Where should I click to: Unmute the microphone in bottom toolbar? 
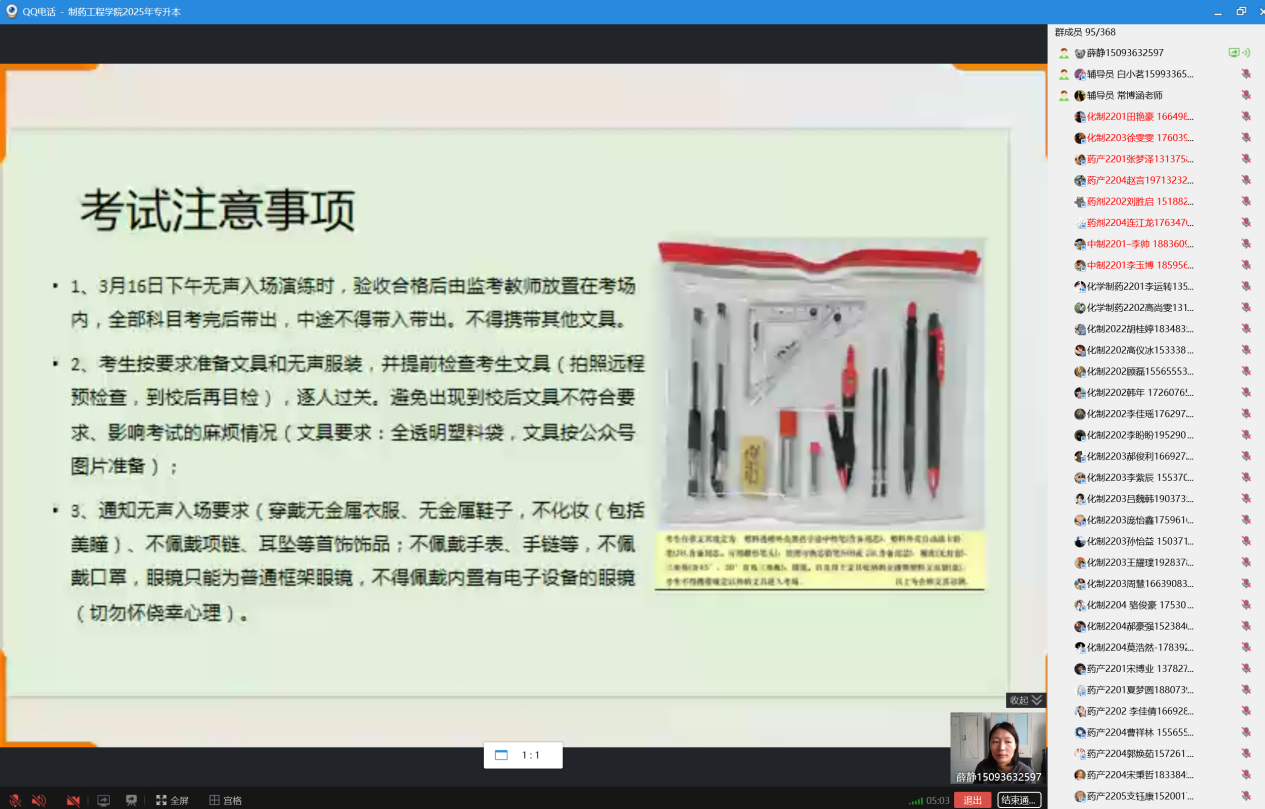(x=14, y=800)
